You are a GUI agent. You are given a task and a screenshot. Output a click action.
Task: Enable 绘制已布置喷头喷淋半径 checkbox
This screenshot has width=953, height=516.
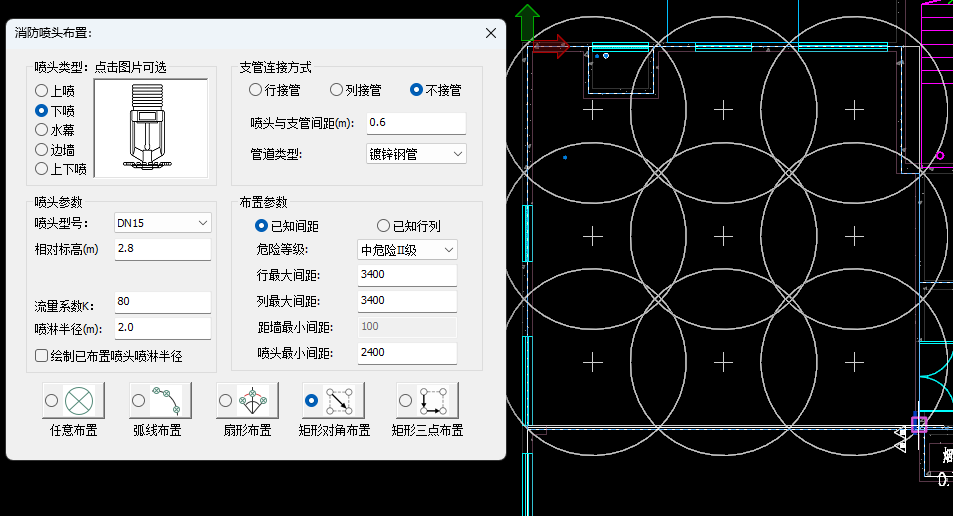pos(42,356)
